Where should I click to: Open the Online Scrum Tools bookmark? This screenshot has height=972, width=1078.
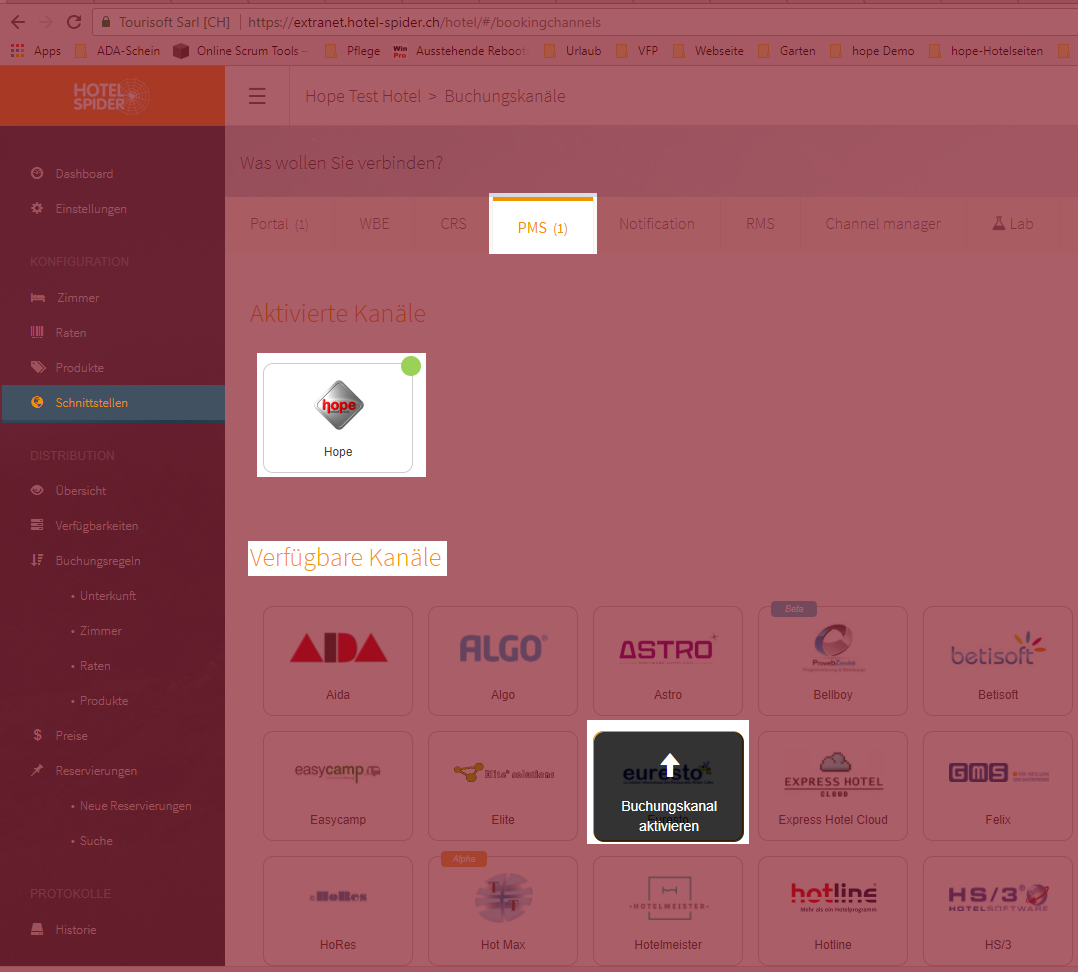pos(240,51)
